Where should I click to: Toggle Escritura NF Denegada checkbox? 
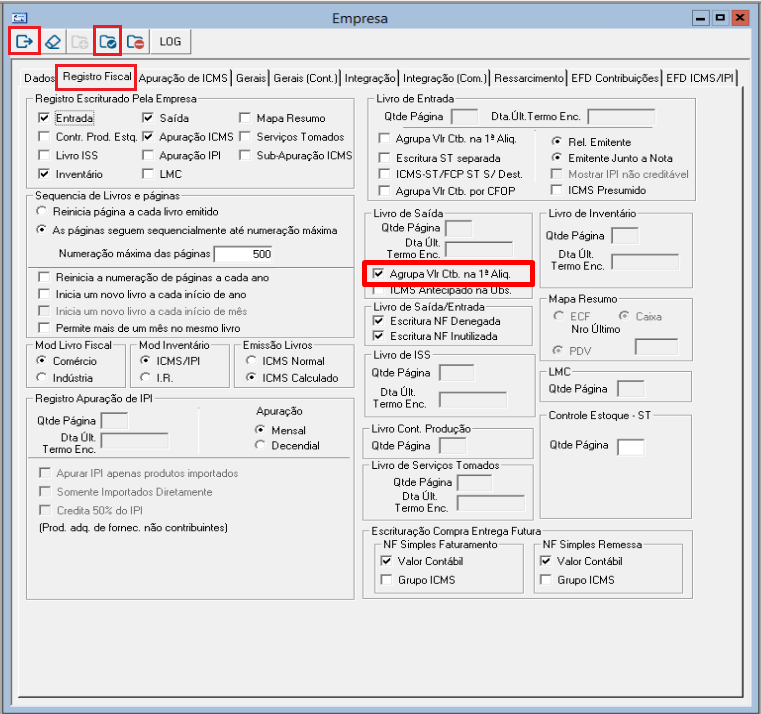point(378,321)
